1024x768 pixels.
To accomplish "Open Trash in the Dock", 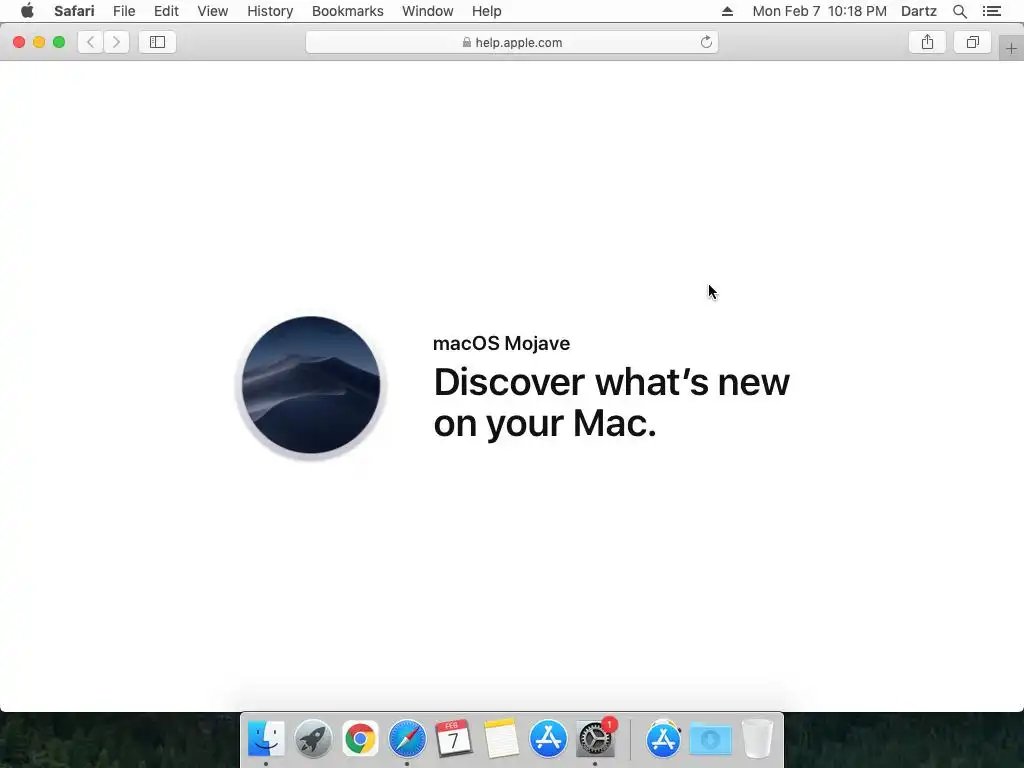I will point(758,739).
